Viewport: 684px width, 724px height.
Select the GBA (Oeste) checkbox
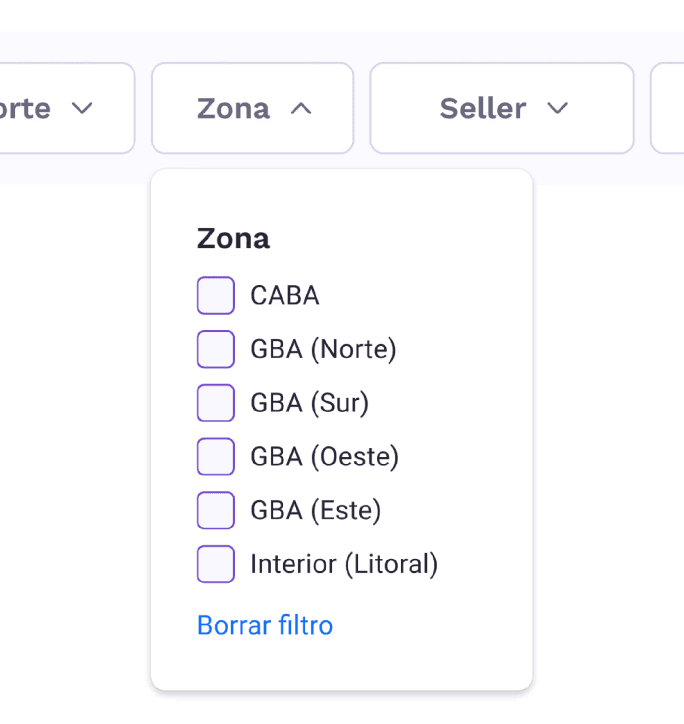[x=216, y=457]
